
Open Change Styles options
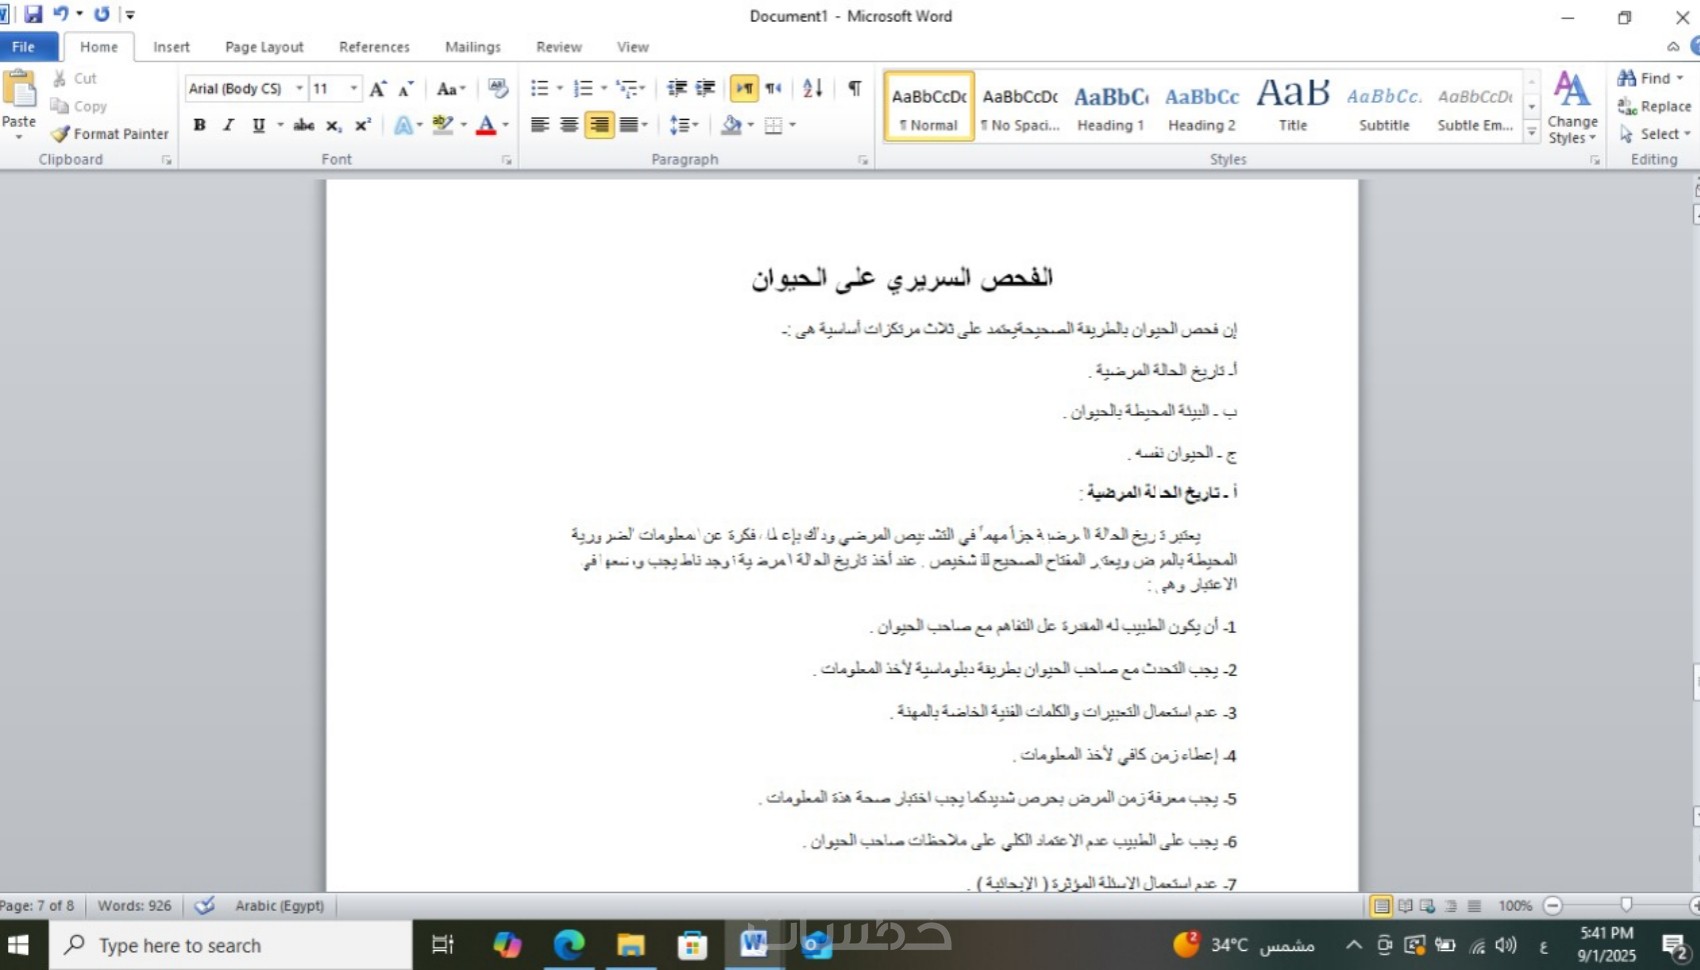click(1572, 107)
